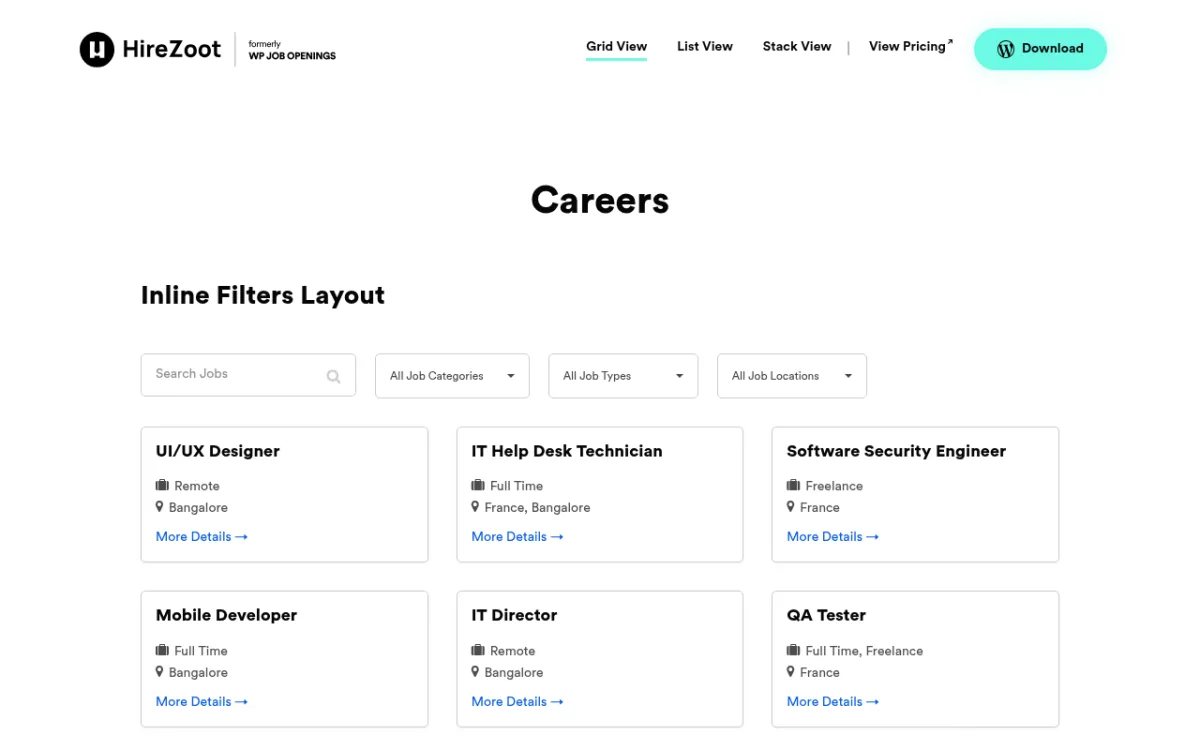Click the 'France, Bangalore' location text
This screenshot has height=750, width=1200.
537,508
